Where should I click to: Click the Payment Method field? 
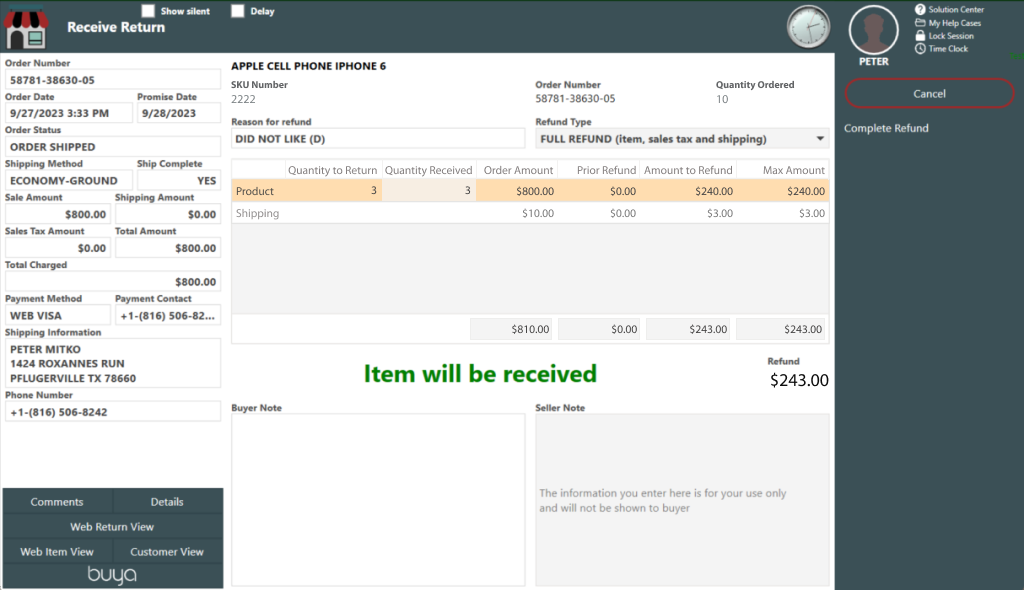(58, 316)
